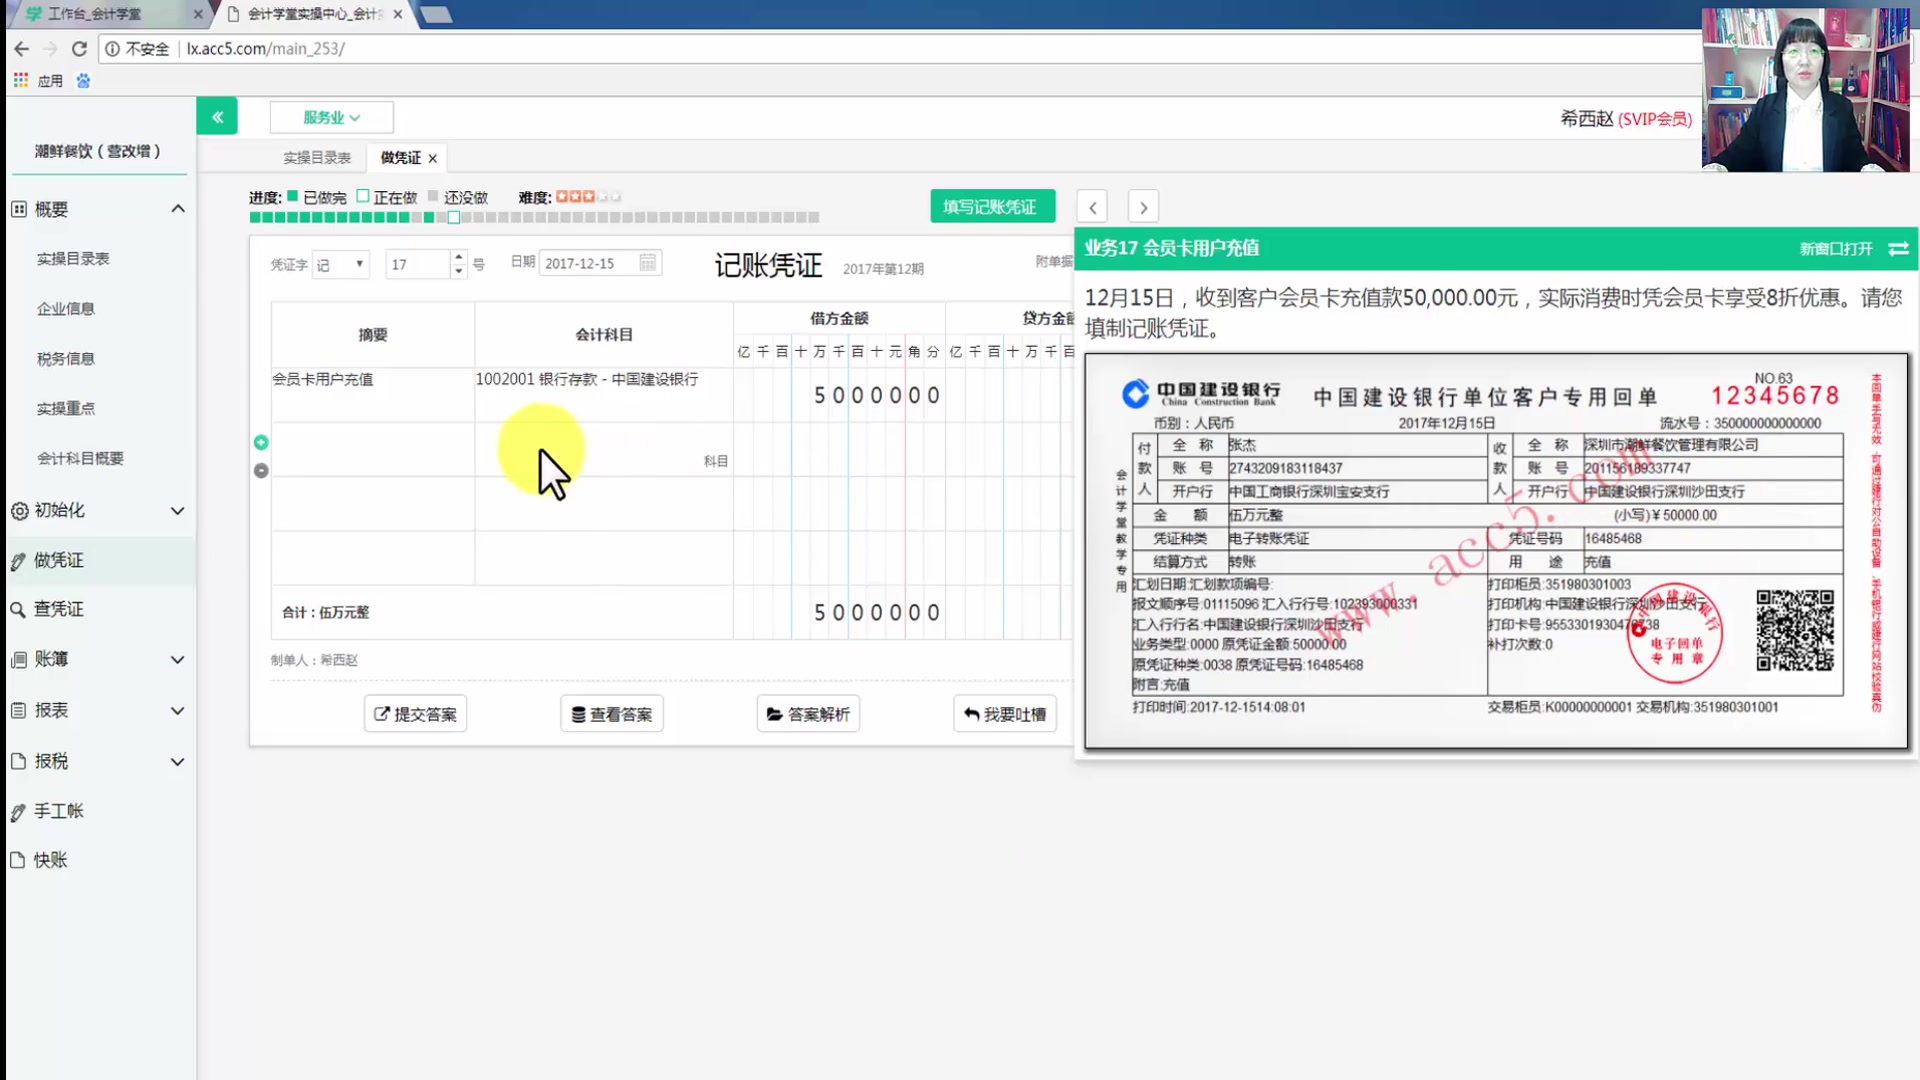Click the 填写记账凭证 button
The height and width of the screenshot is (1080, 1920).
click(991, 207)
